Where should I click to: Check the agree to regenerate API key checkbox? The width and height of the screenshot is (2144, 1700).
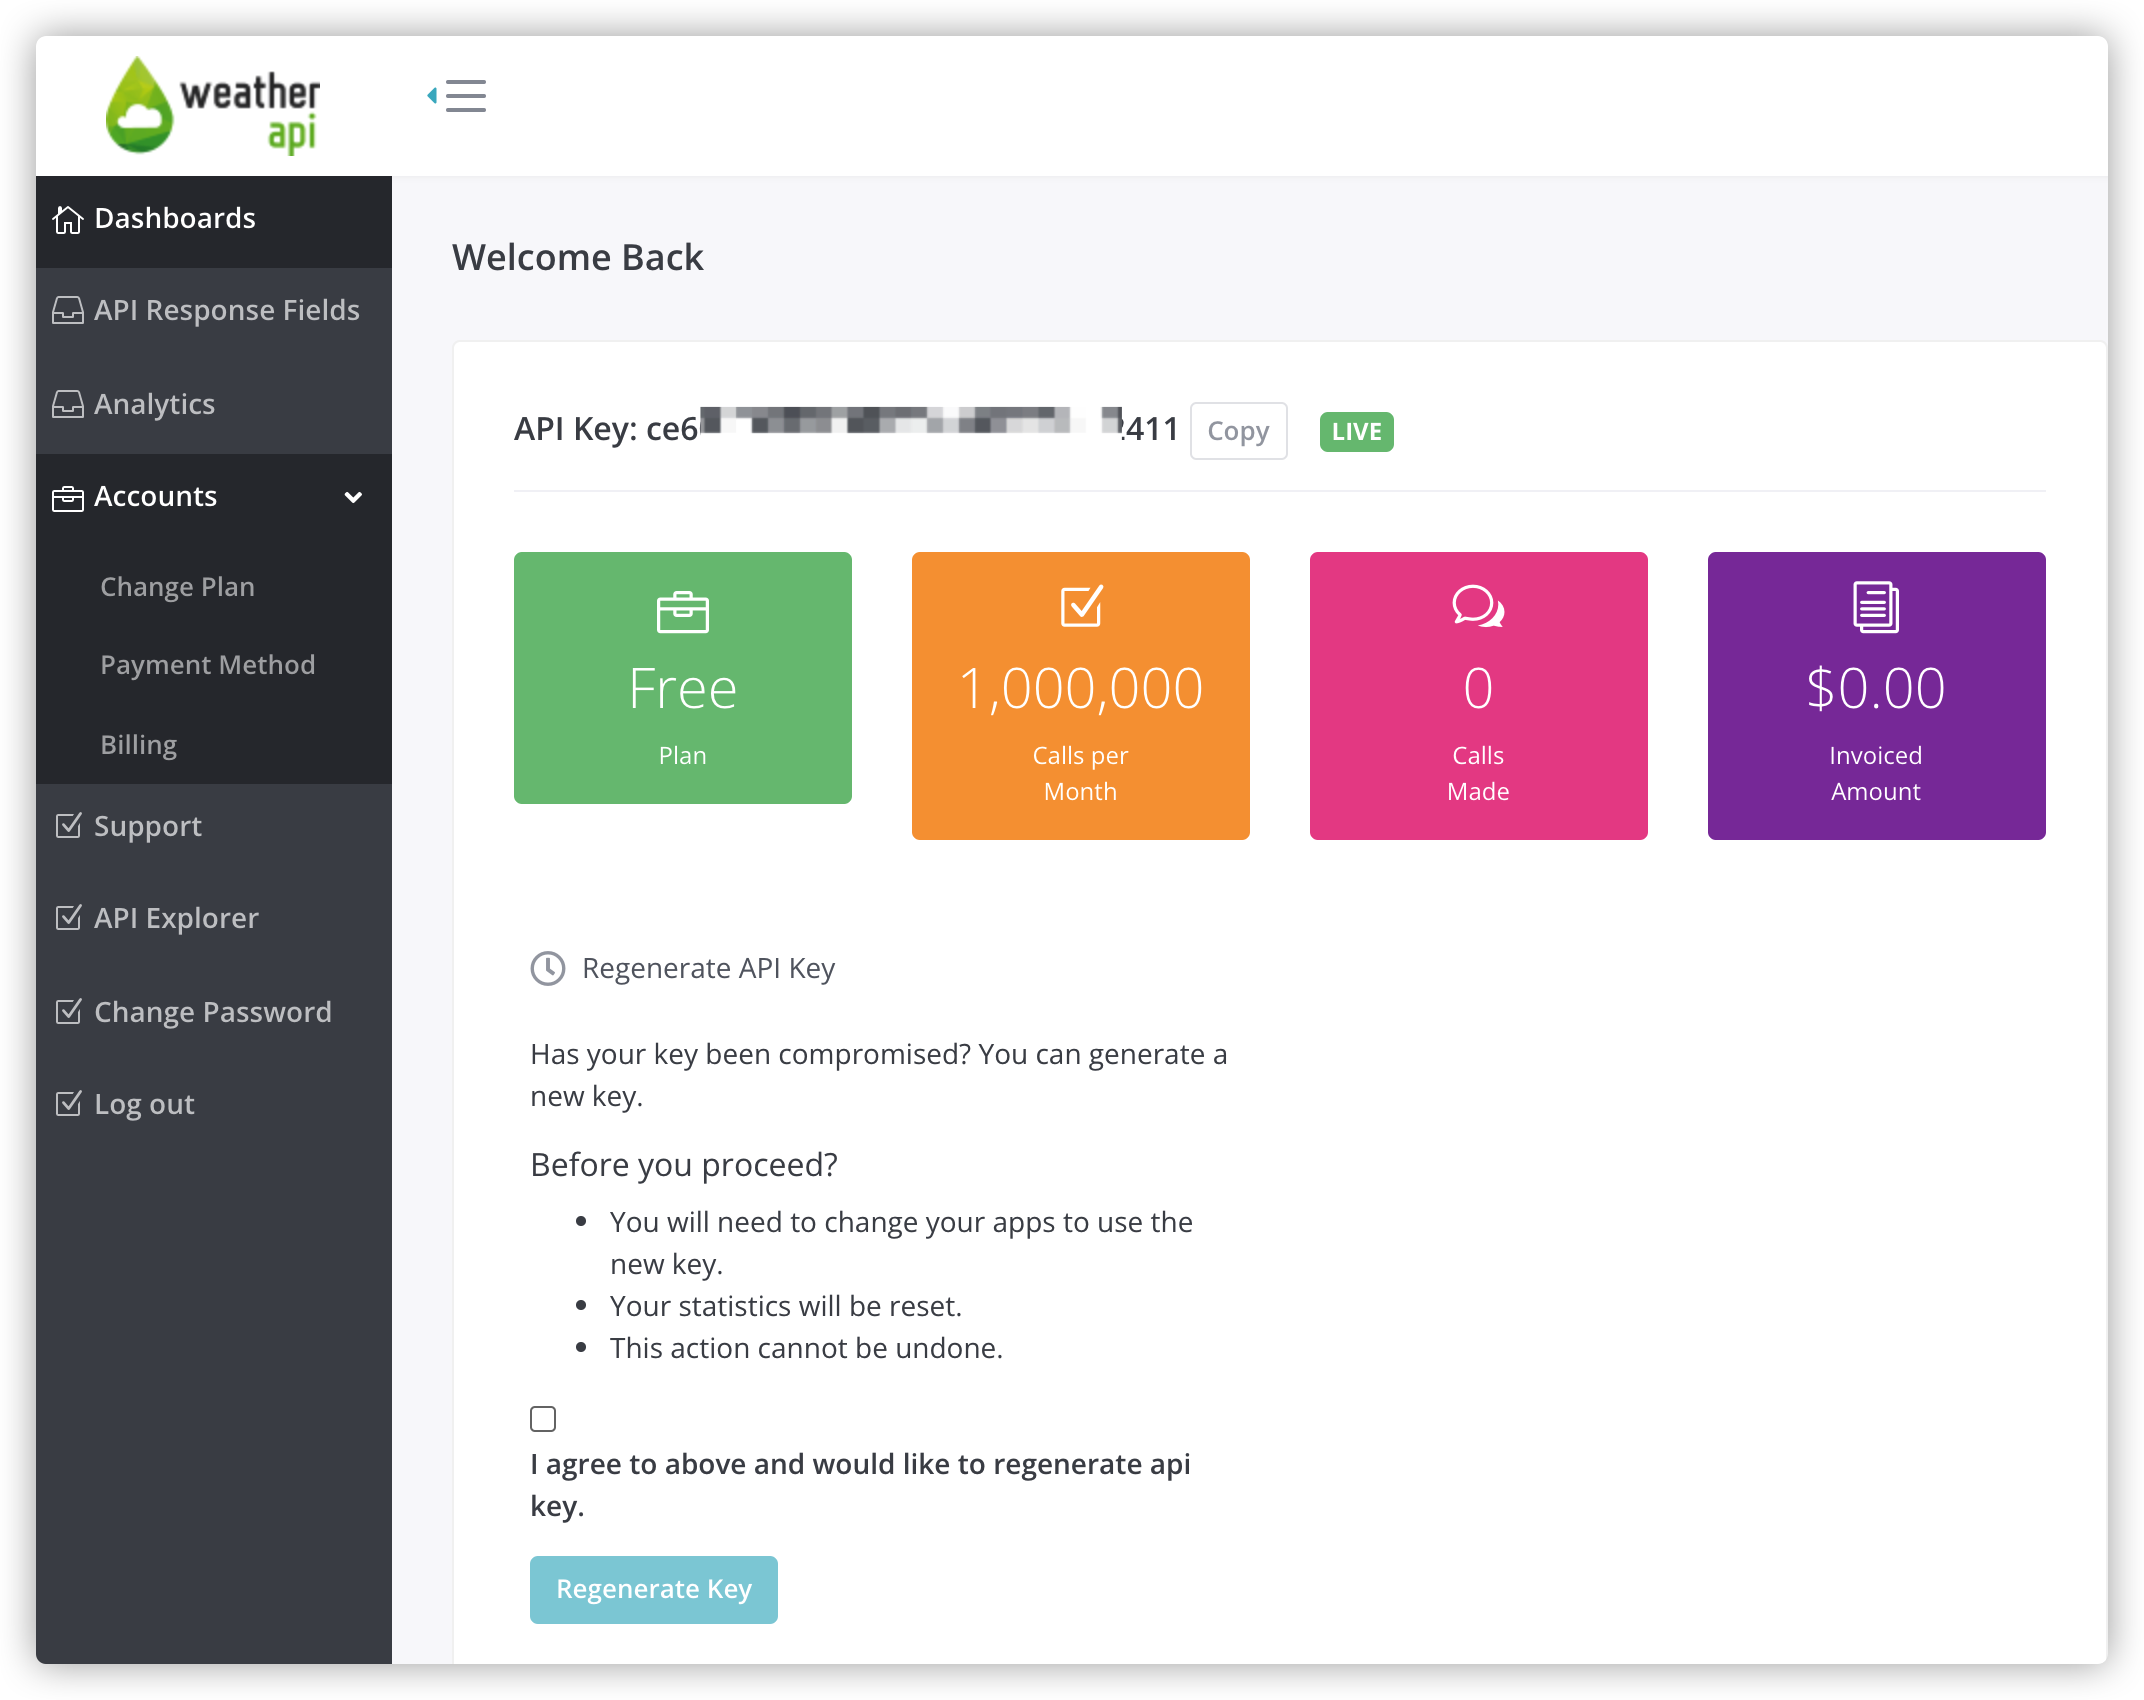pos(543,1419)
